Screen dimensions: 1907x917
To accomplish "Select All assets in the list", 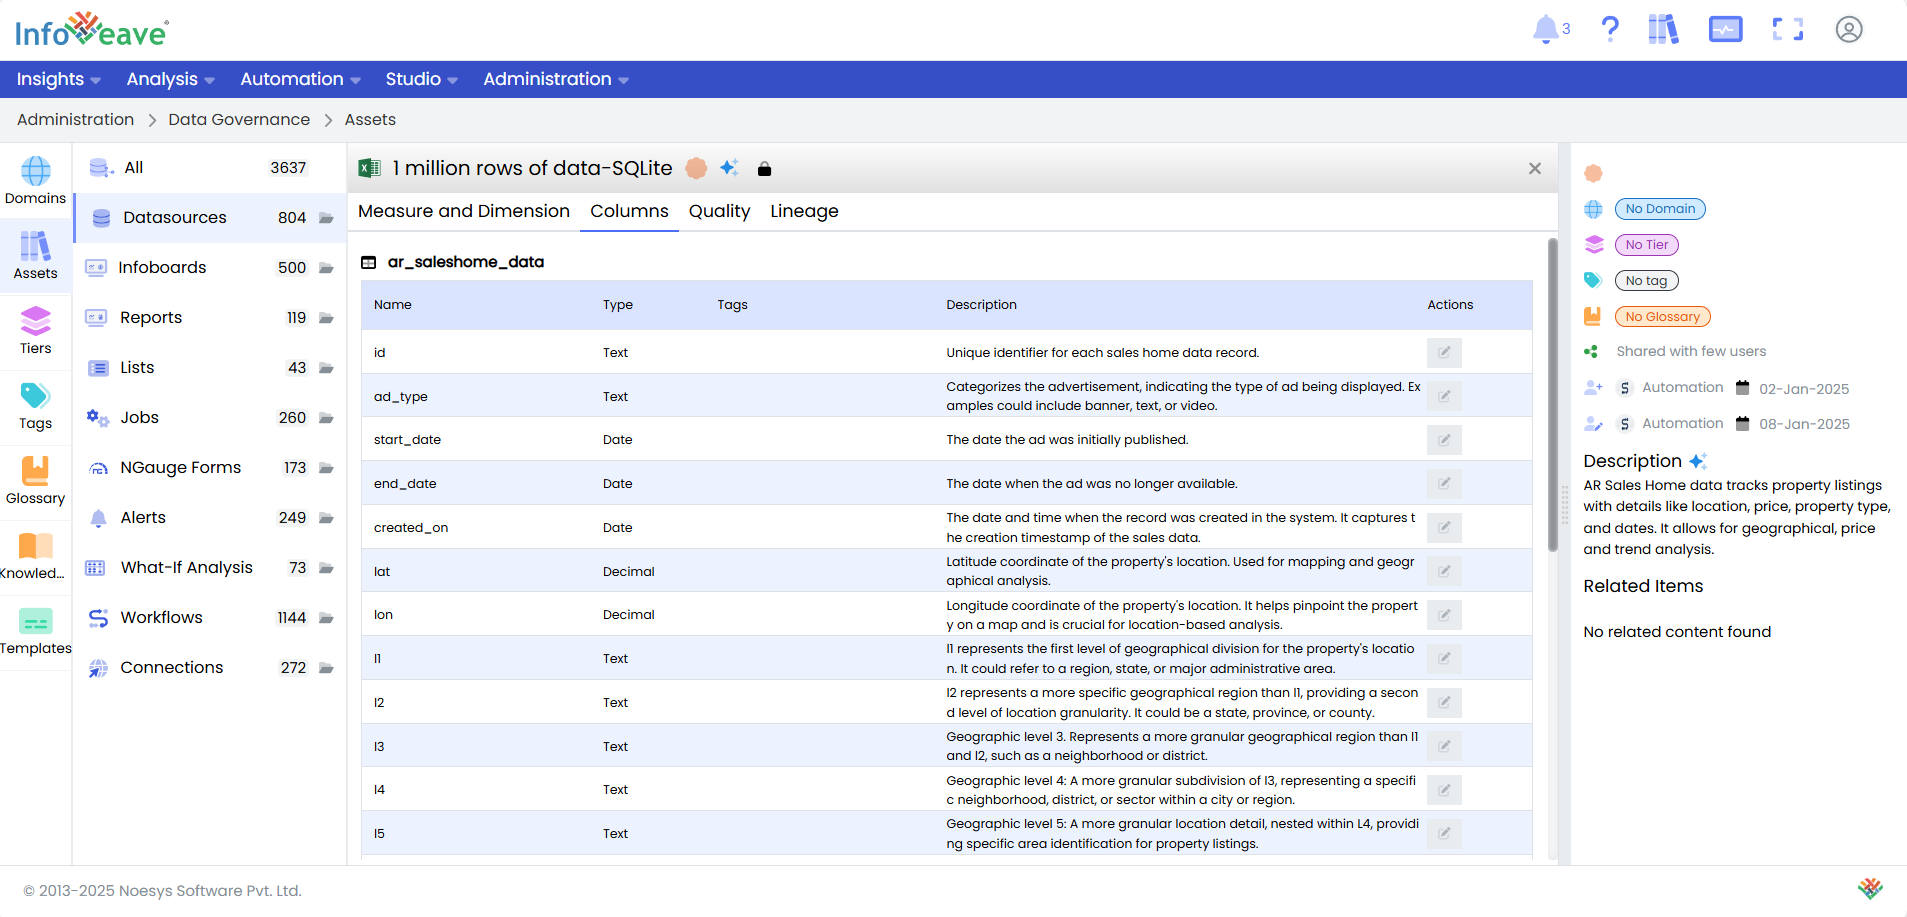I will coord(210,168).
